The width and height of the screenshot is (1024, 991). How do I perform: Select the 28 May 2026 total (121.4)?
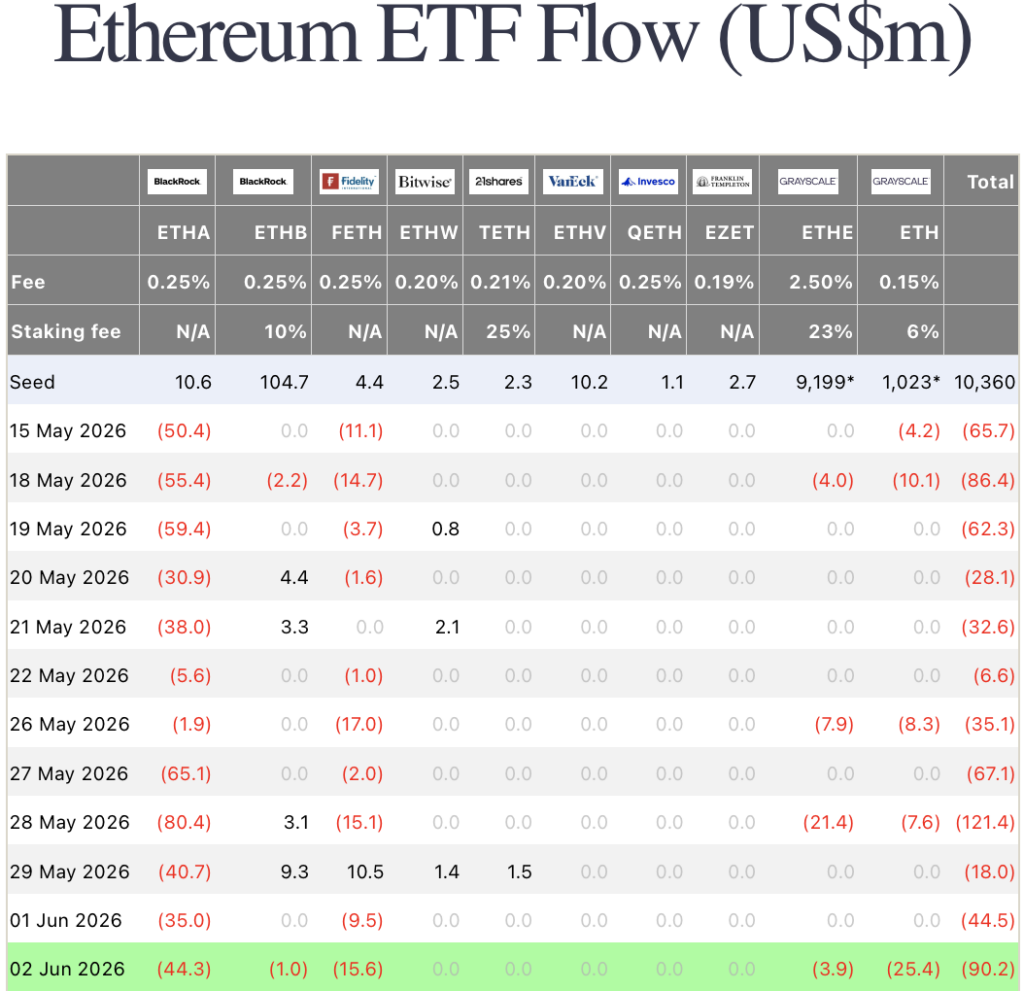[x=985, y=822]
